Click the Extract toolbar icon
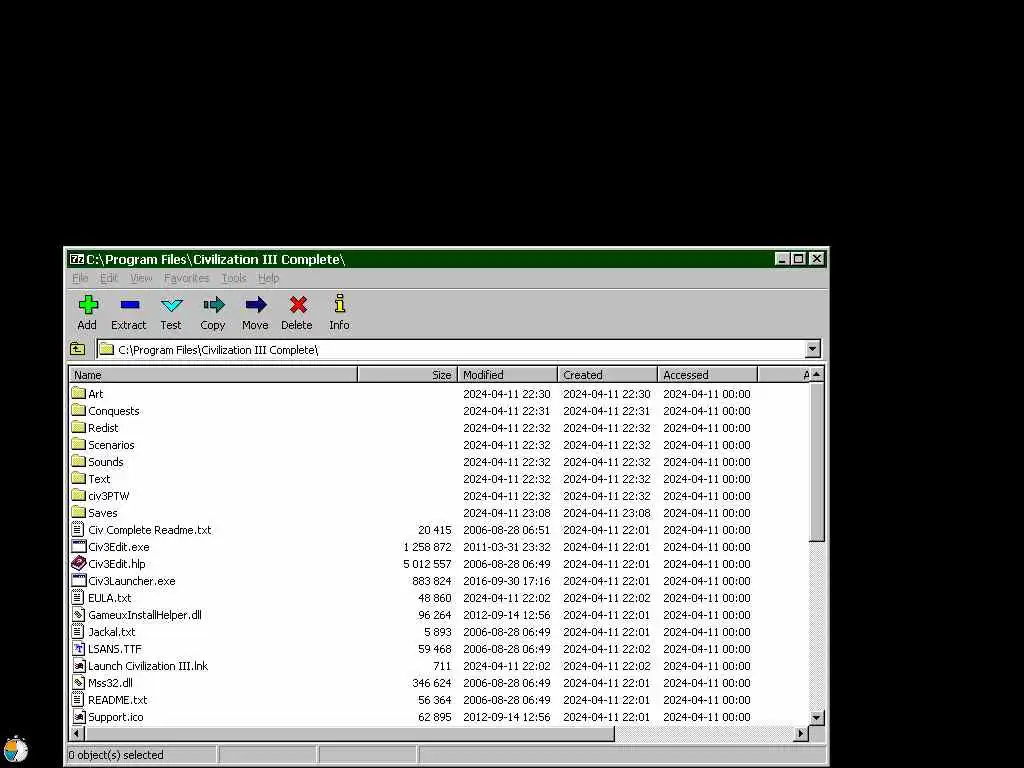Image resolution: width=1024 pixels, height=768 pixels. coord(130,304)
